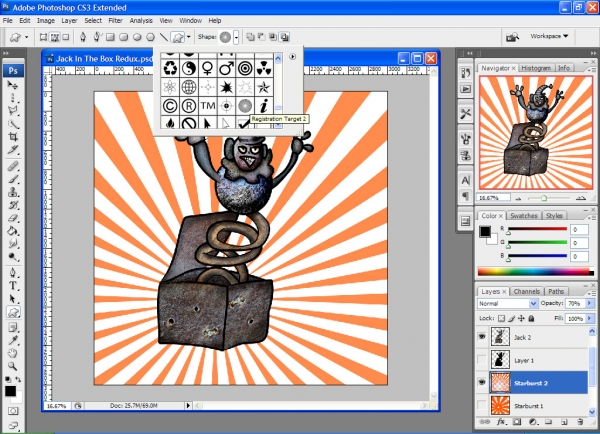Image resolution: width=600 pixels, height=434 pixels.
Task: Click the add layer style fx icon
Action: pyautogui.click(x=501, y=422)
